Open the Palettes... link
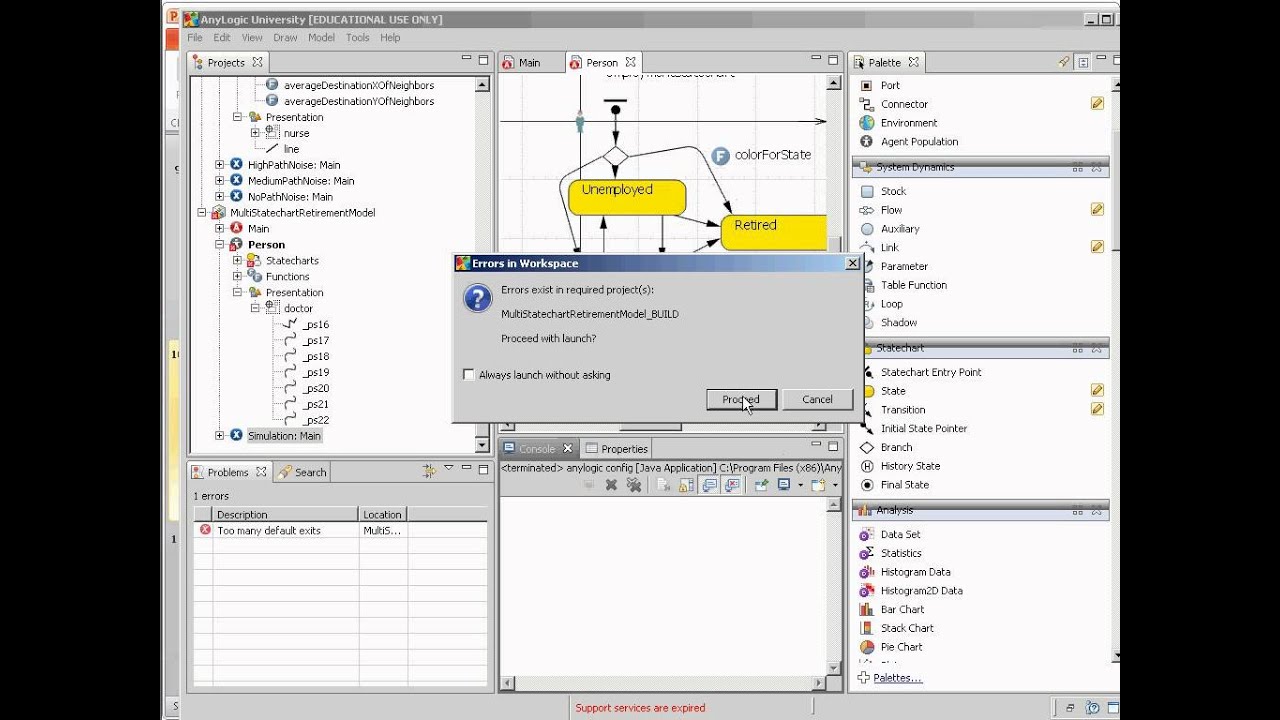Viewport: 1280px width, 720px height. (x=897, y=678)
